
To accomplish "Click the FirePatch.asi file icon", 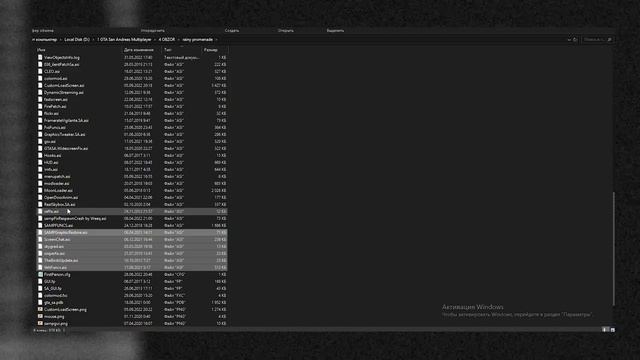I will (40, 107).
